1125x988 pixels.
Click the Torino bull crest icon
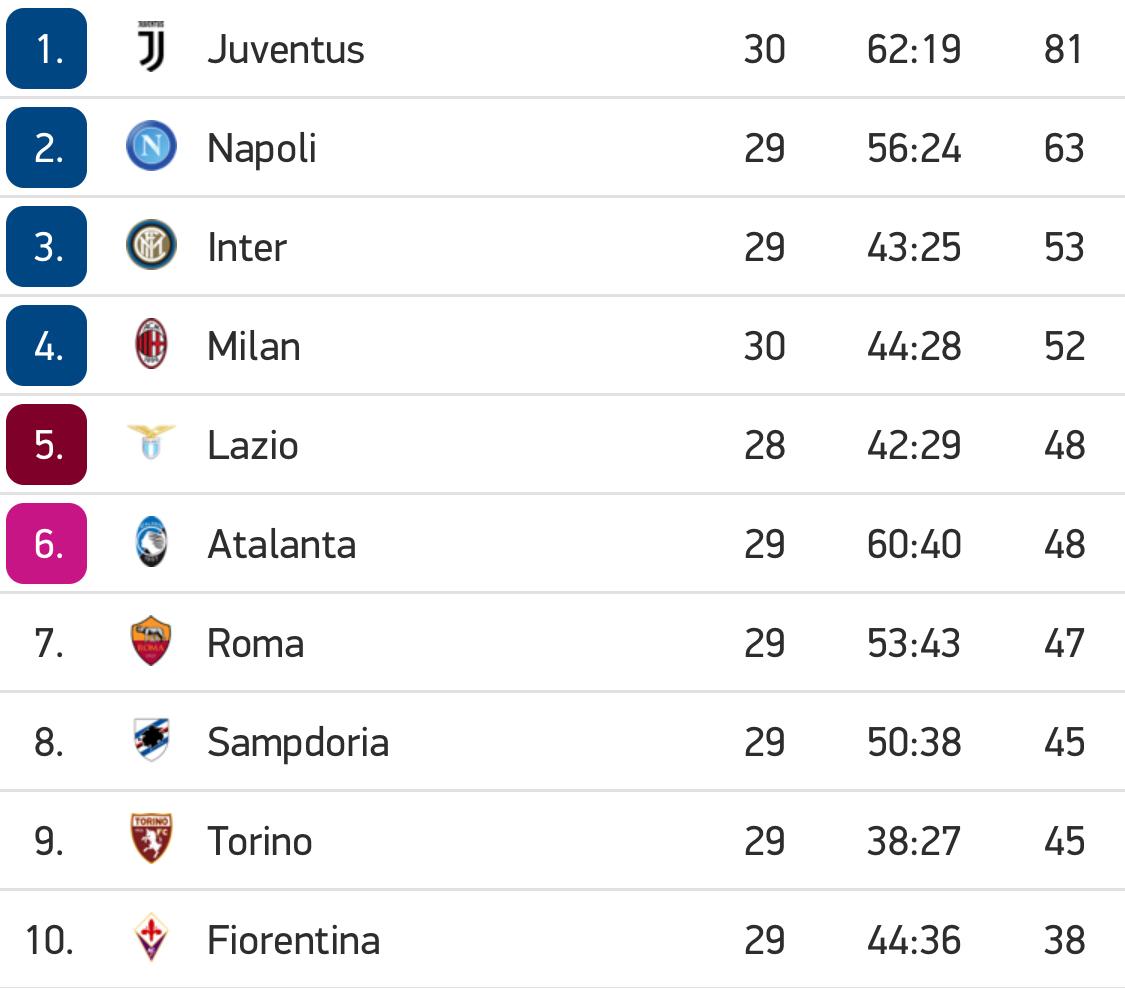[x=152, y=840]
